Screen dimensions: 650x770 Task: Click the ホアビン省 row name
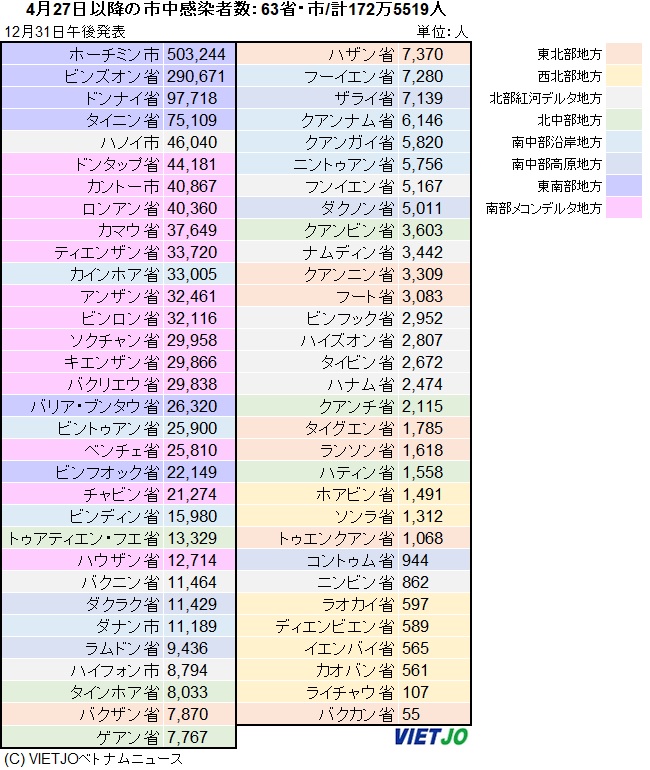tap(355, 495)
